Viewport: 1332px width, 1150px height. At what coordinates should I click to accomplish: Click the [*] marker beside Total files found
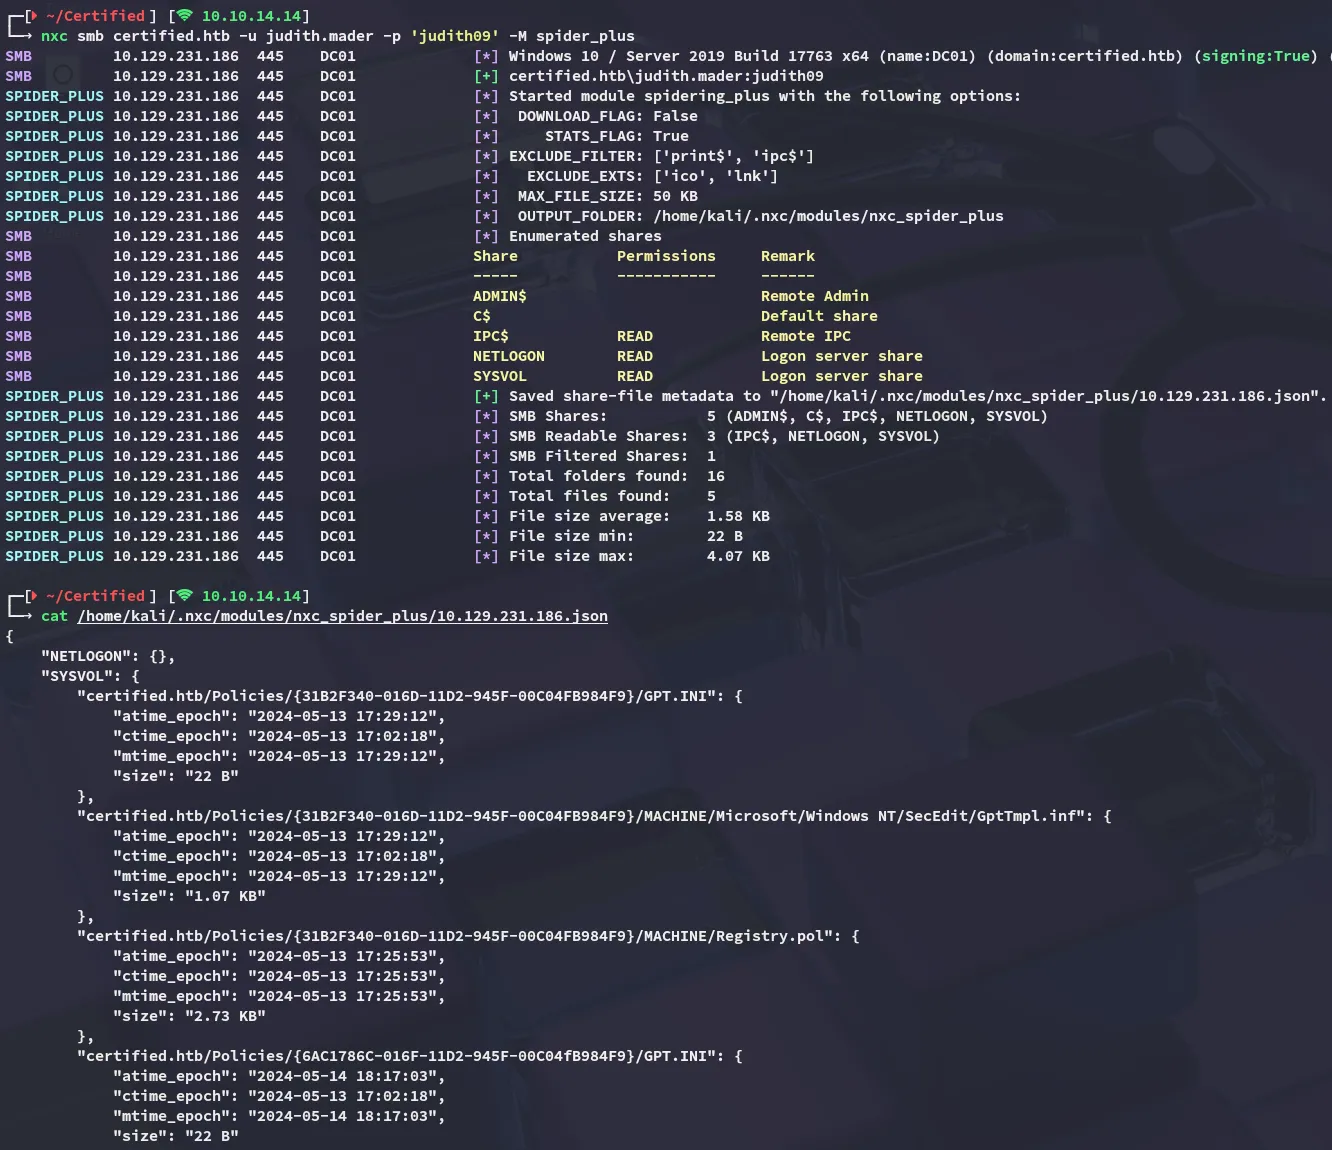(x=486, y=496)
